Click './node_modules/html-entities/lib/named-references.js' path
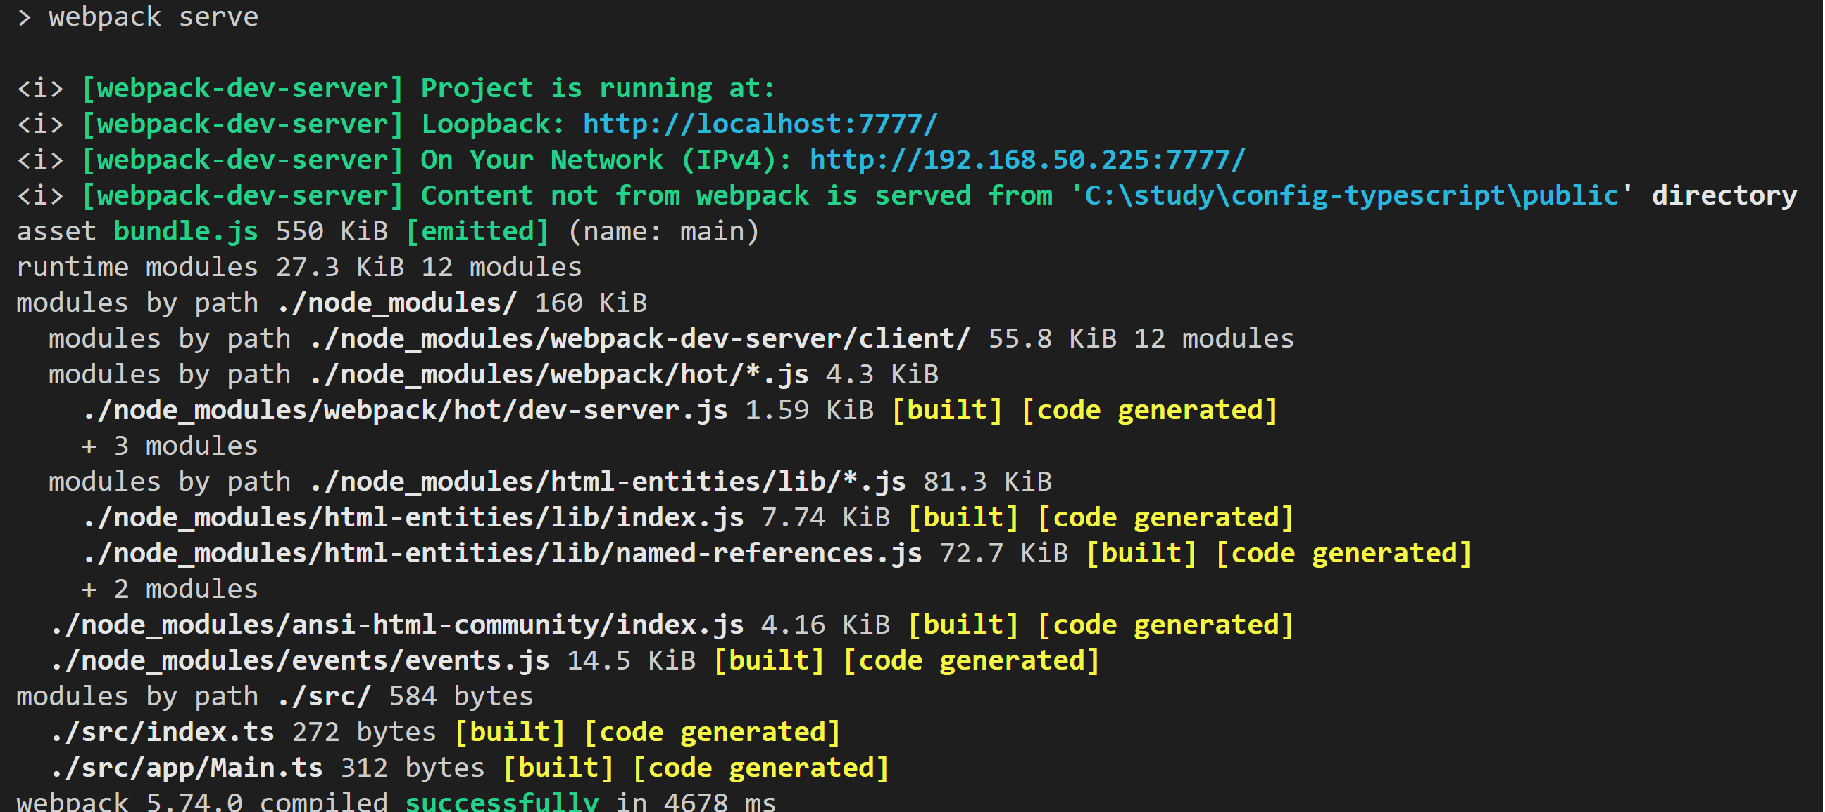The image size is (1825, 812). tap(502, 553)
